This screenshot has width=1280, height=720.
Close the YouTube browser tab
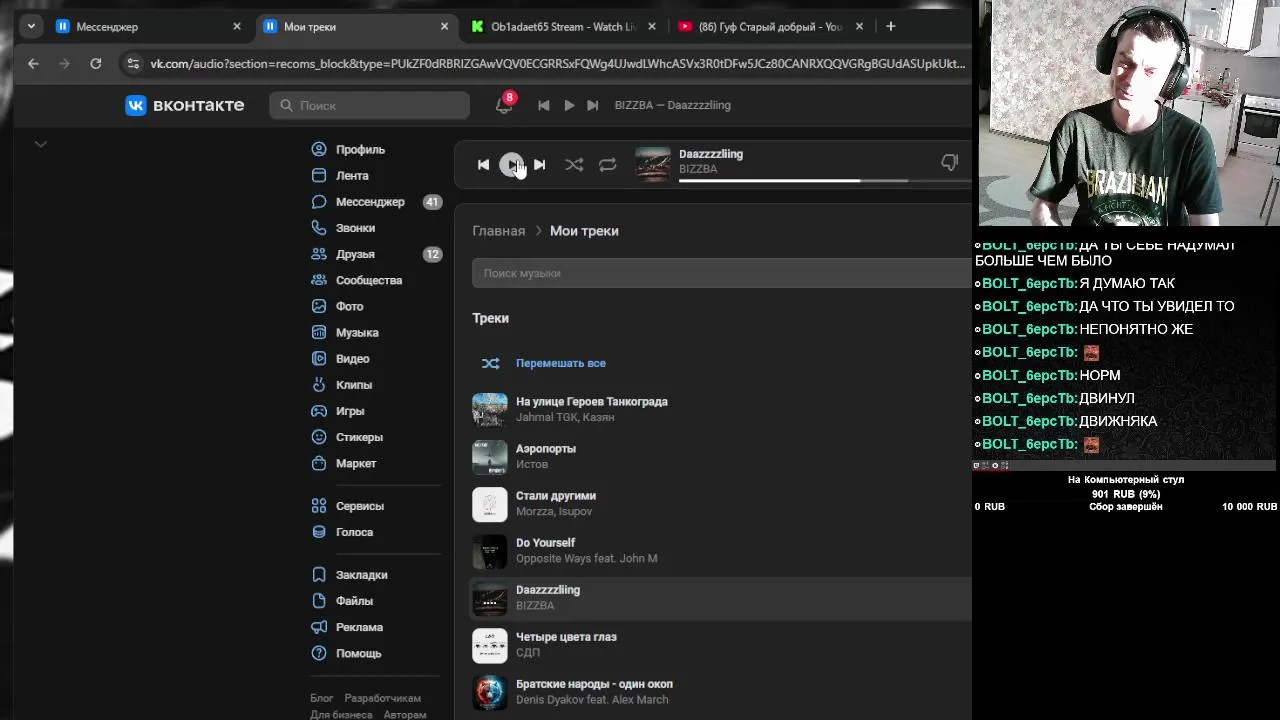[x=859, y=26]
